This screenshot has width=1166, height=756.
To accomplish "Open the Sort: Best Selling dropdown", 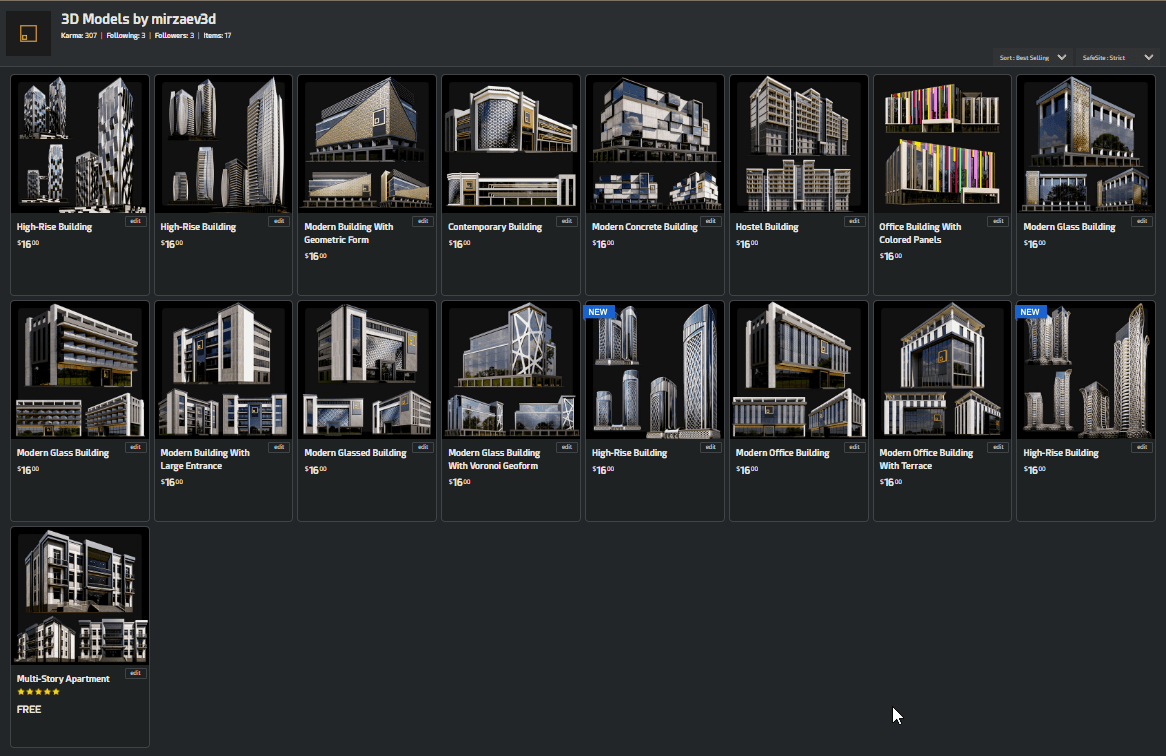I will [x=1032, y=57].
